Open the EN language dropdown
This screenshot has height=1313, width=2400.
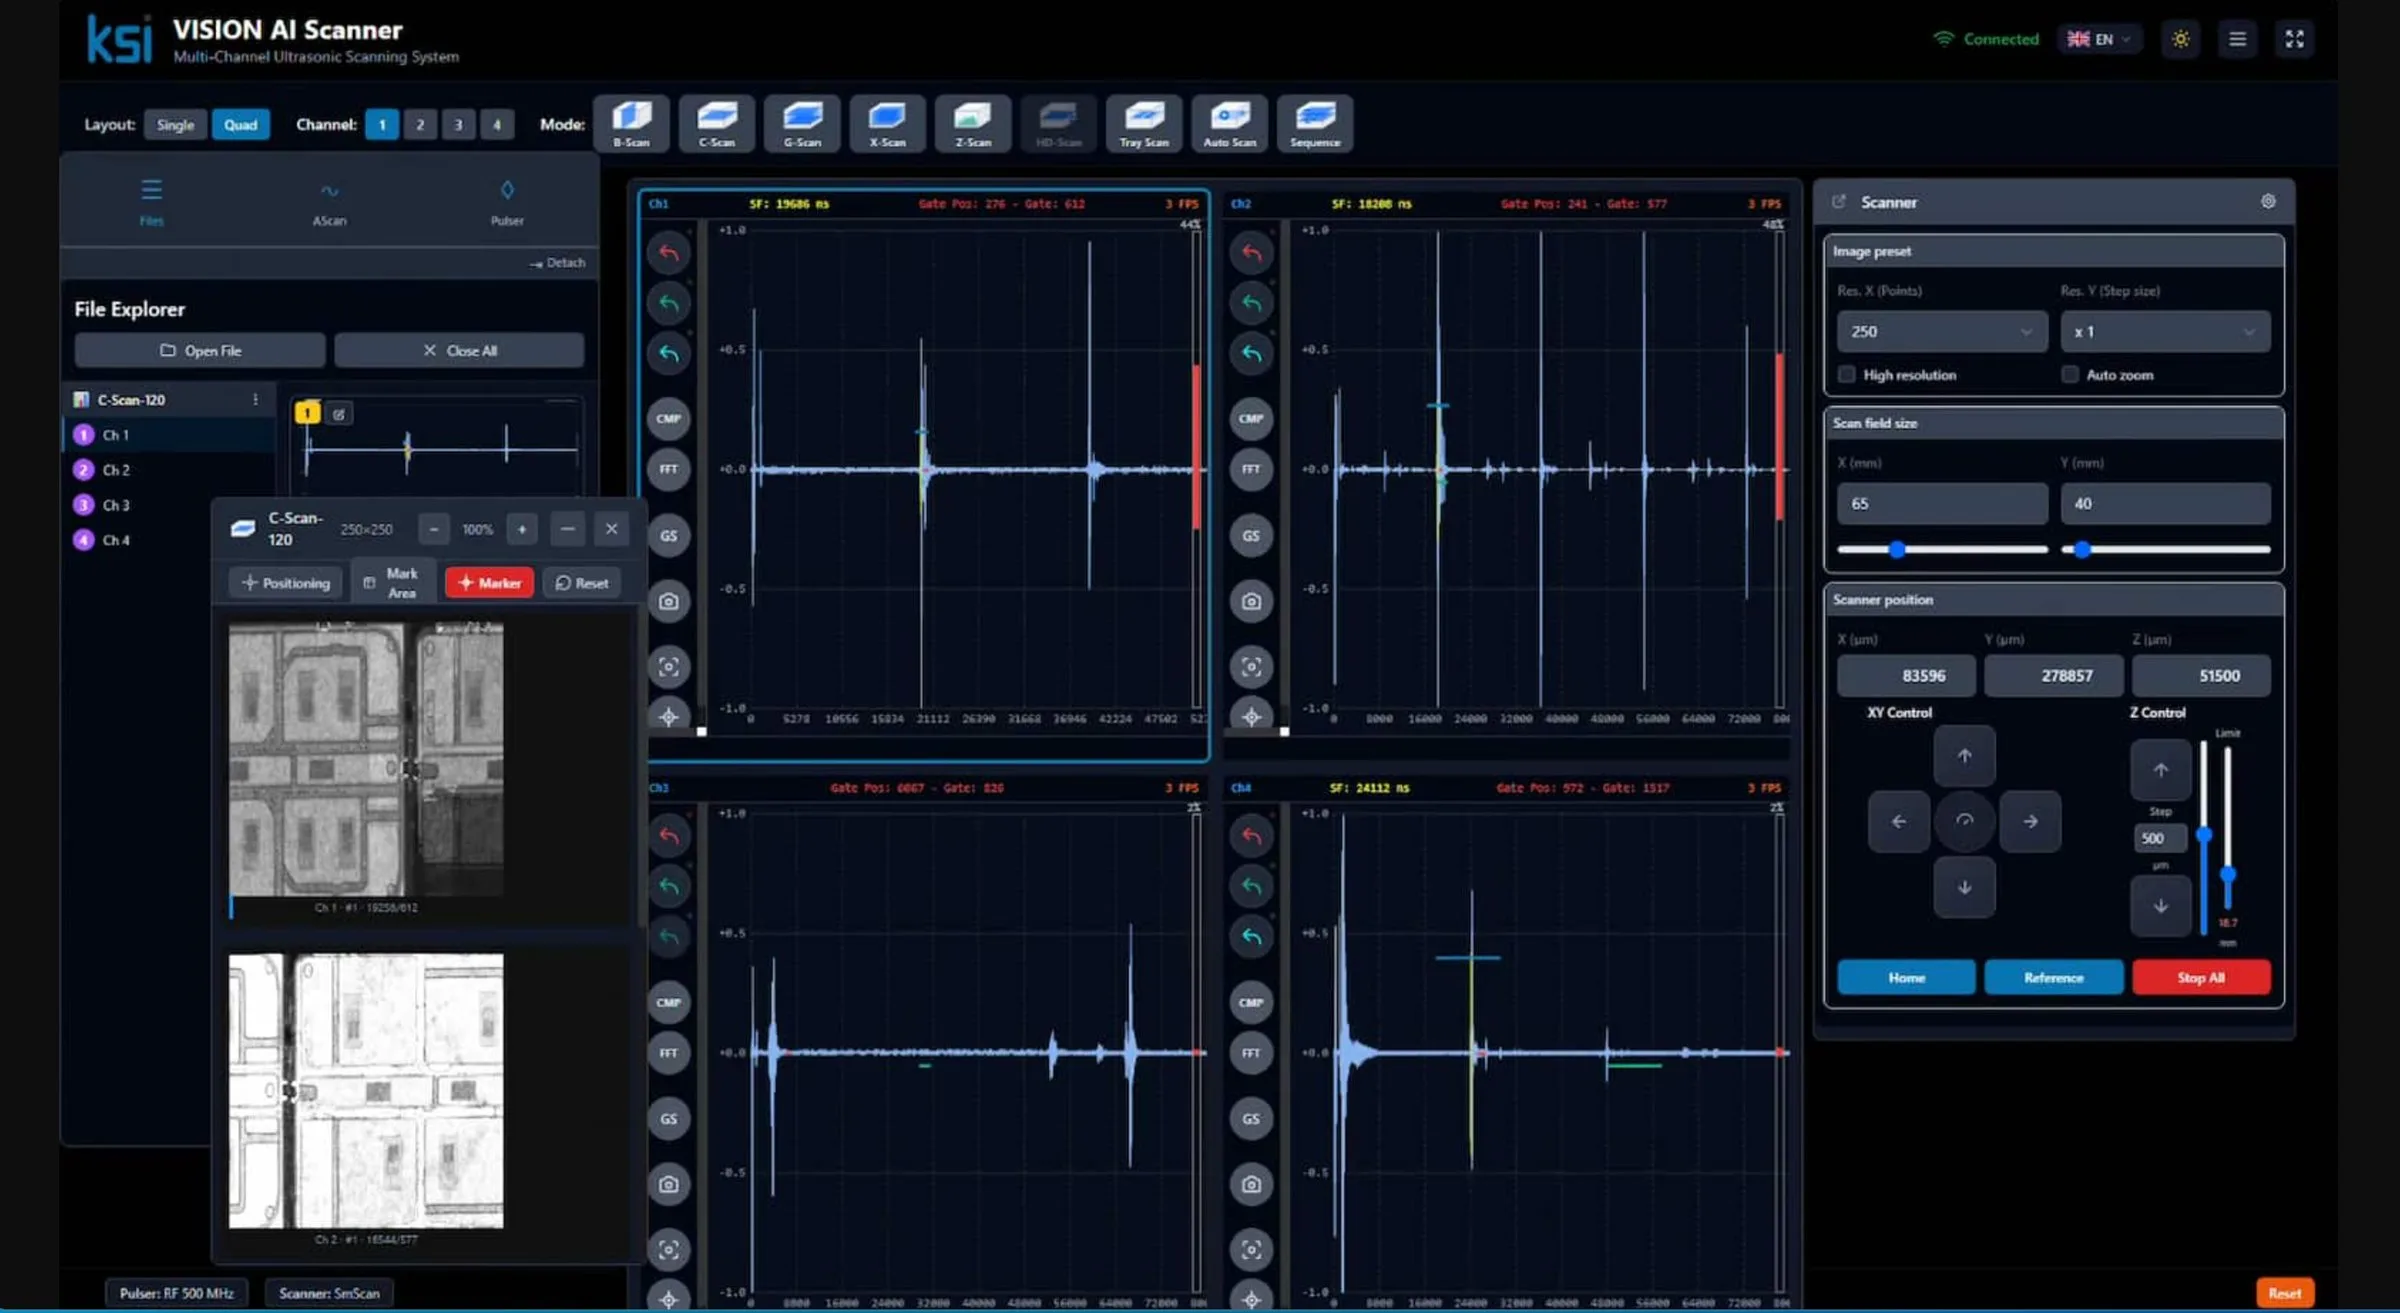pos(2100,39)
